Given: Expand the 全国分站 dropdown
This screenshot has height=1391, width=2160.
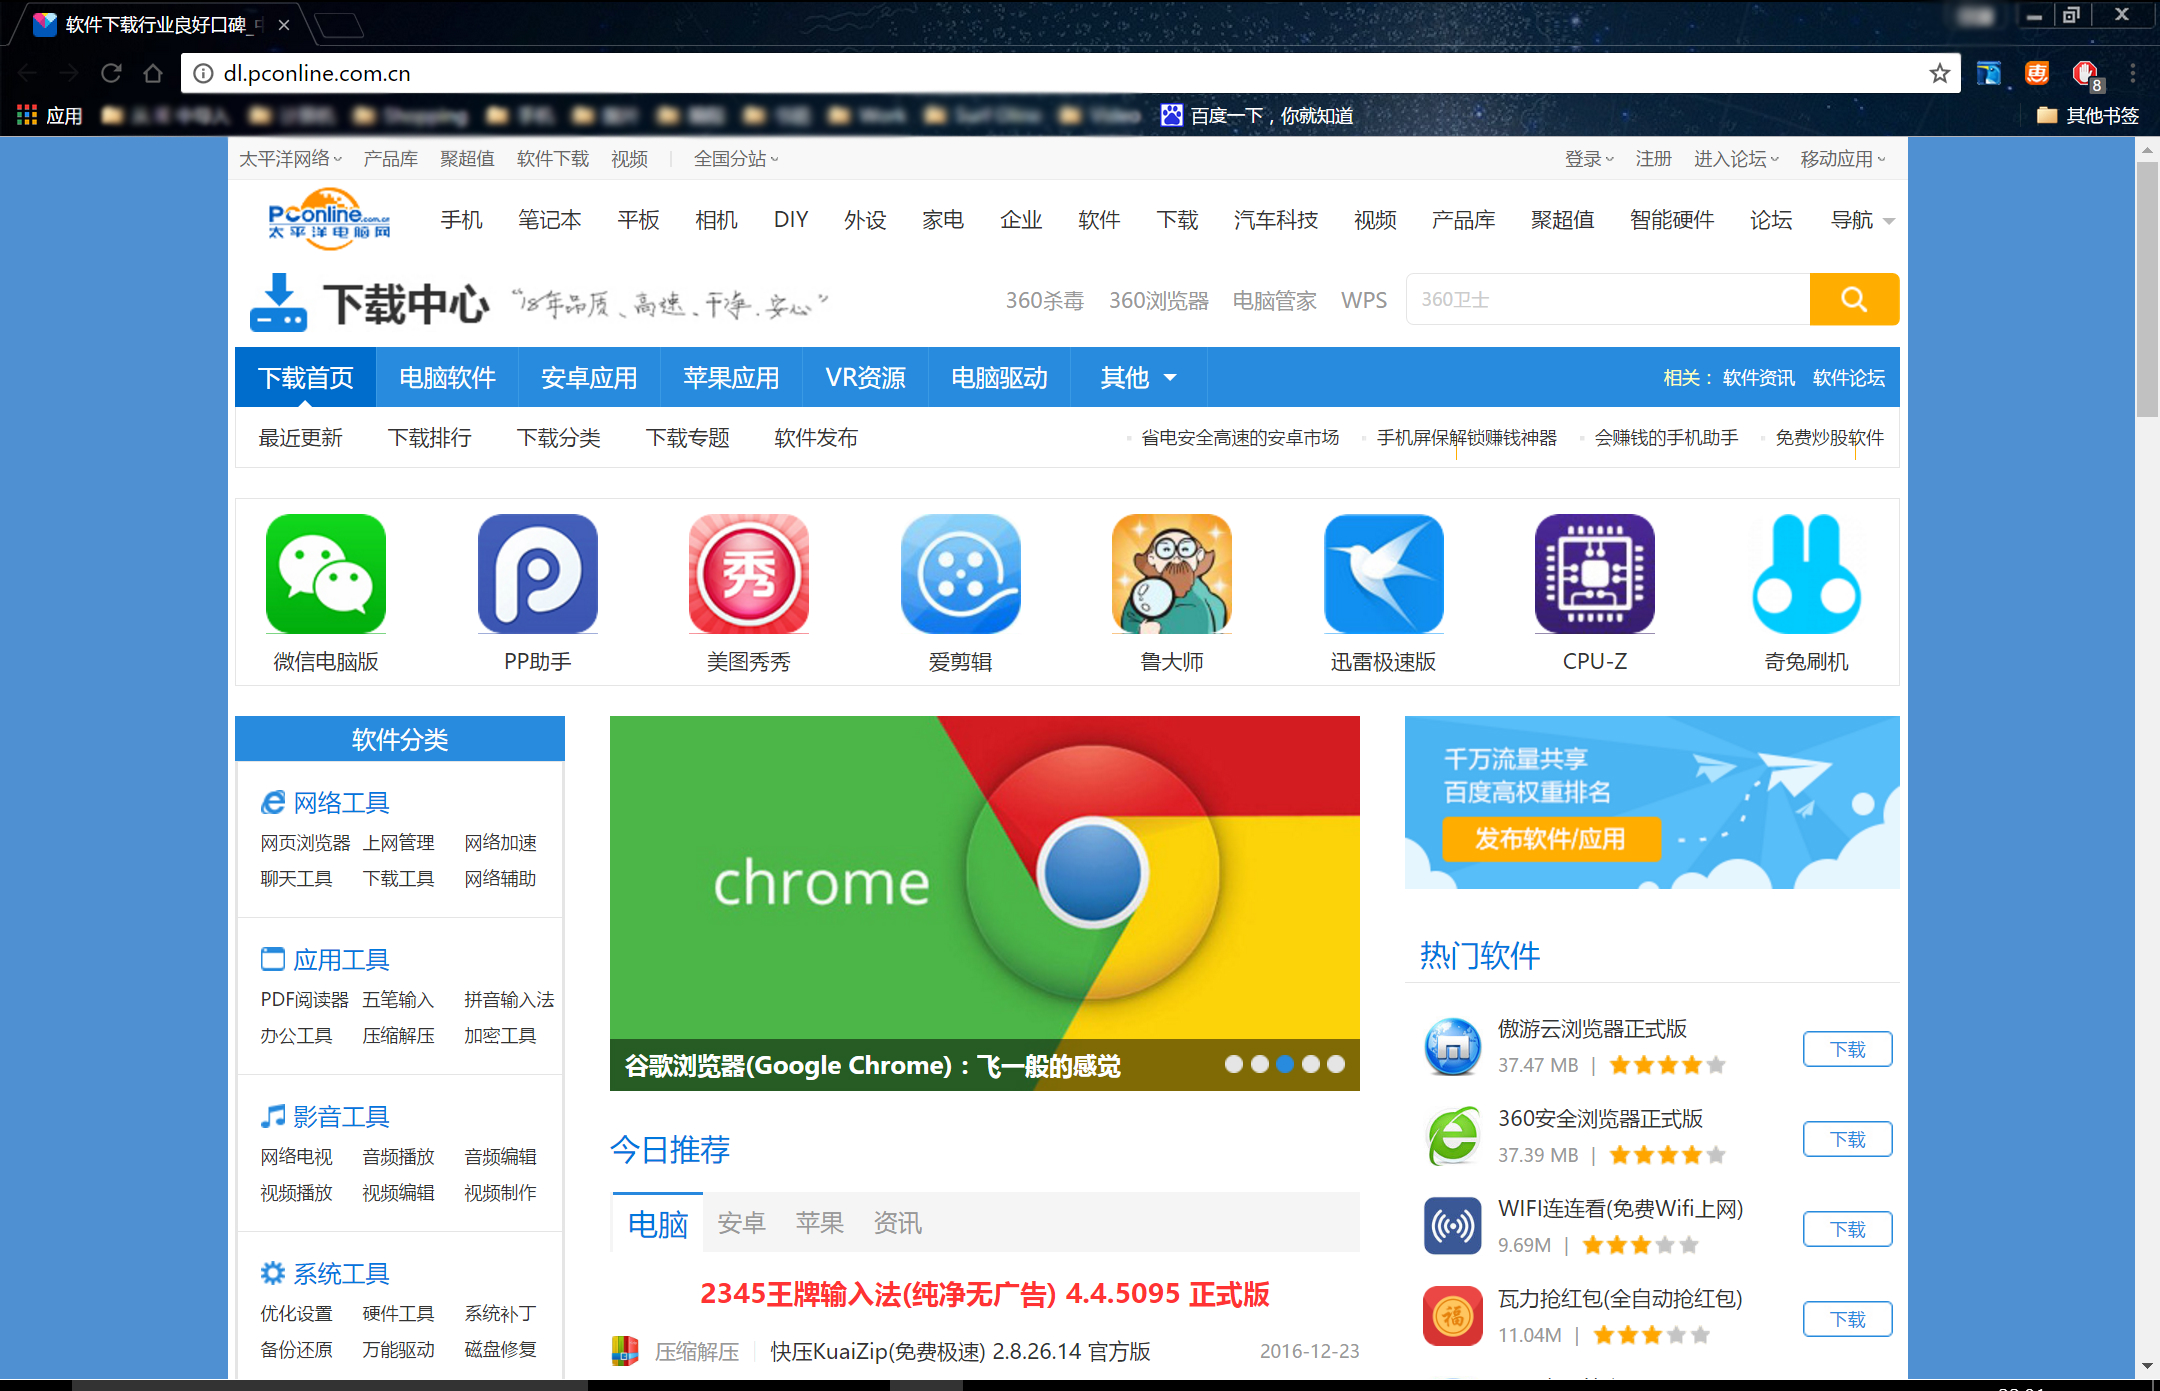Looking at the screenshot, I should point(736,158).
